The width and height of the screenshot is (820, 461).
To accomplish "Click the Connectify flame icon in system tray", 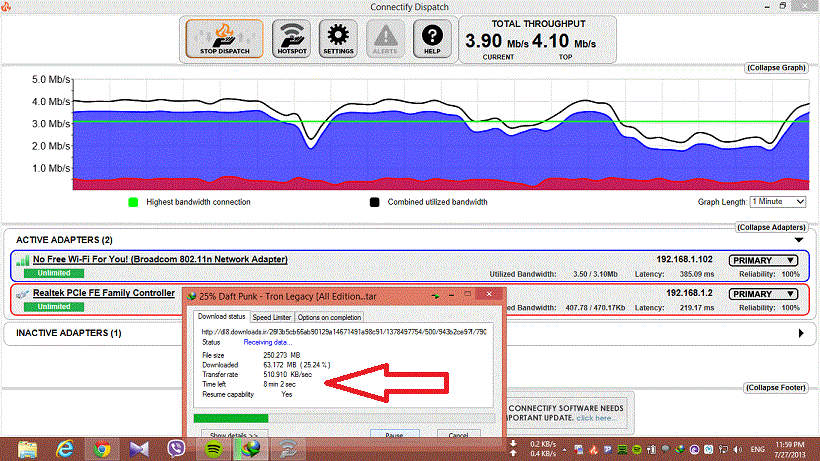I will click(x=594, y=450).
